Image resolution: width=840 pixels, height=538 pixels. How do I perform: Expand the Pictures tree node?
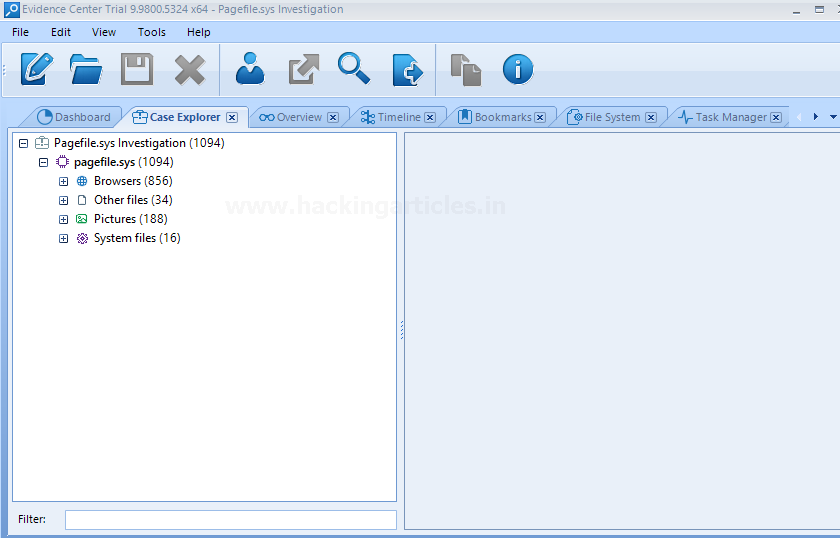pos(64,219)
